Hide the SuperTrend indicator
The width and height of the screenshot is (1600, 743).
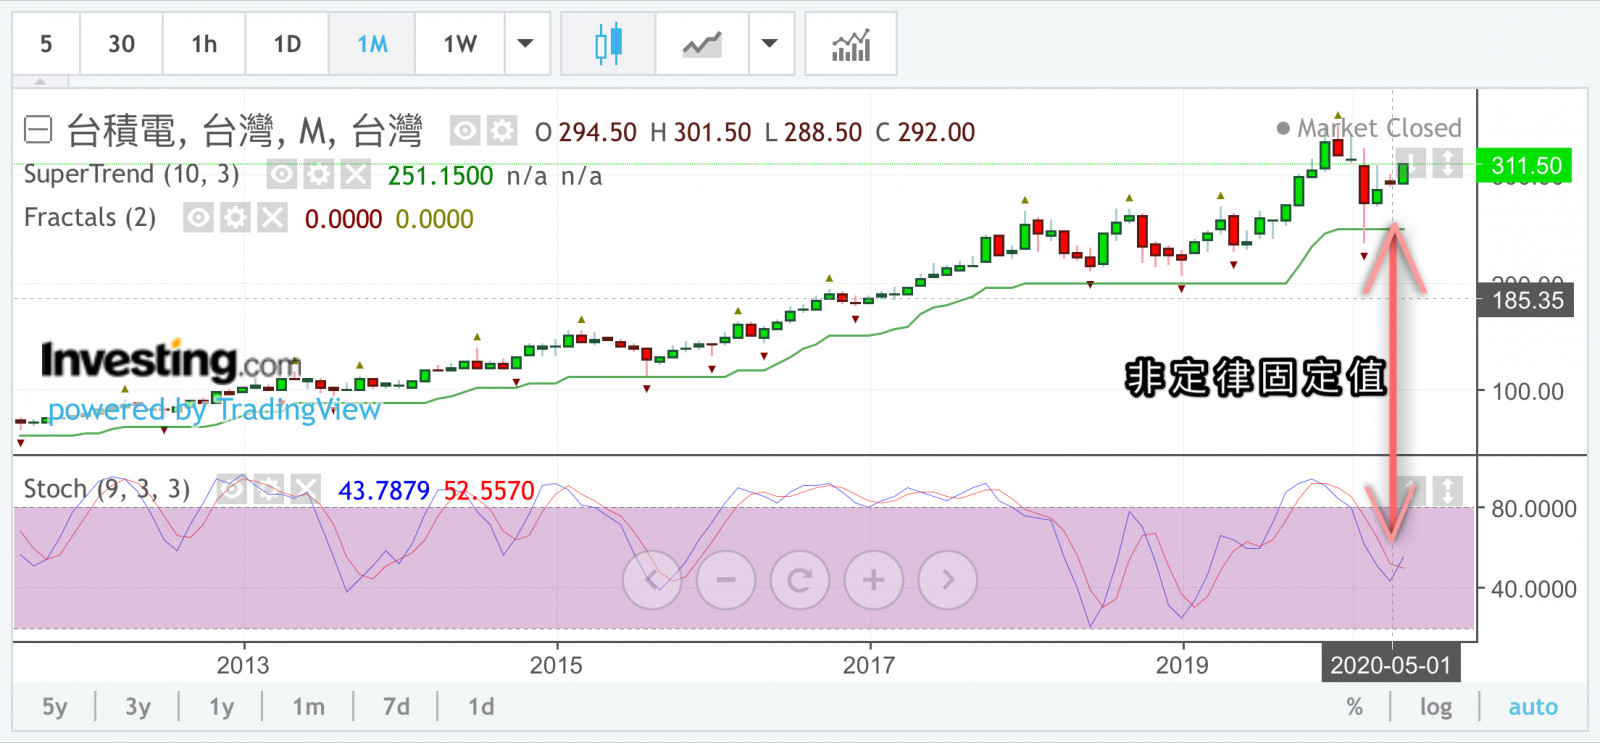pyautogui.click(x=282, y=175)
